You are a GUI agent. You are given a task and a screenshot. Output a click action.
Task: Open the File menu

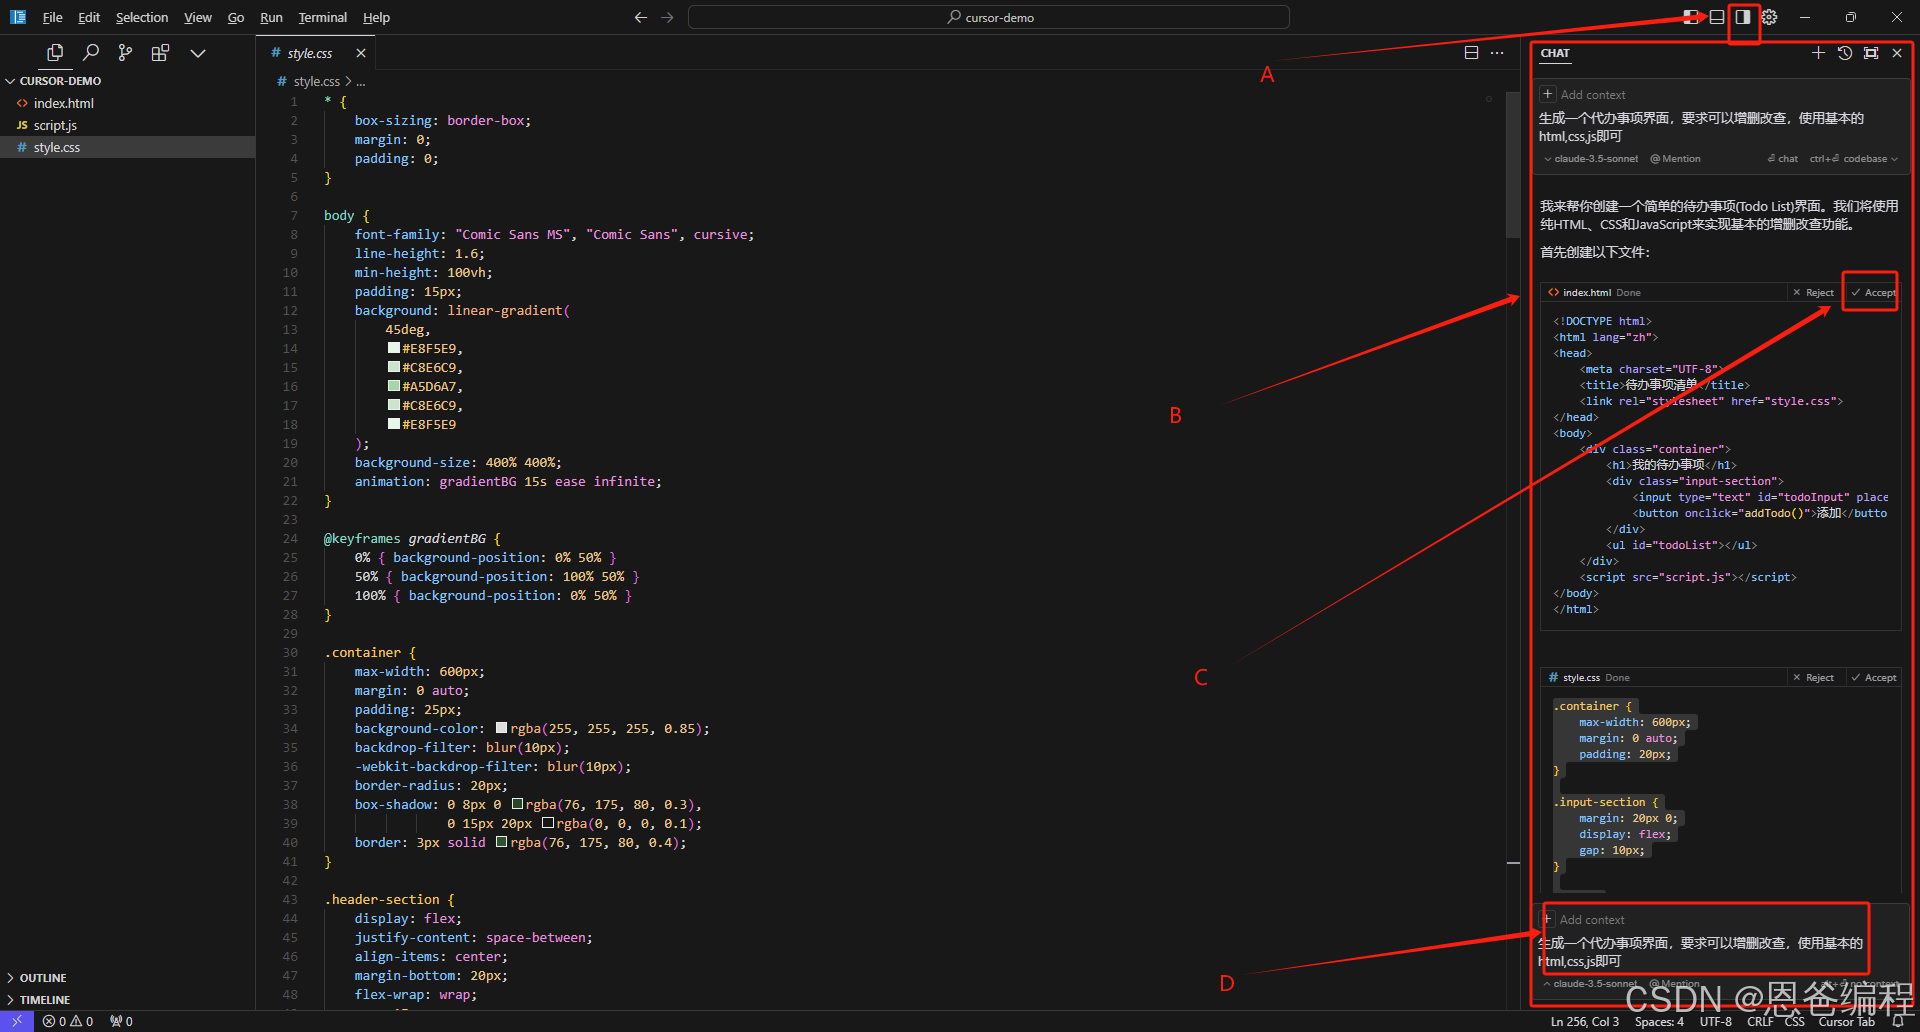(52, 17)
